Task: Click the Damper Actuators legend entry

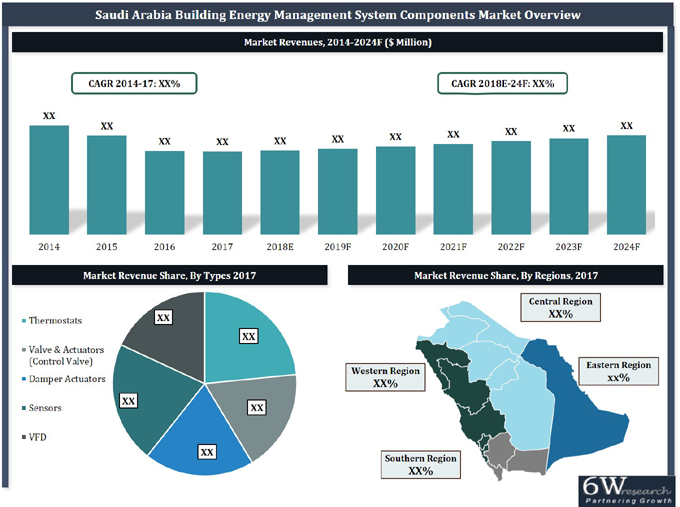Action: pyautogui.click(x=64, y=379)
